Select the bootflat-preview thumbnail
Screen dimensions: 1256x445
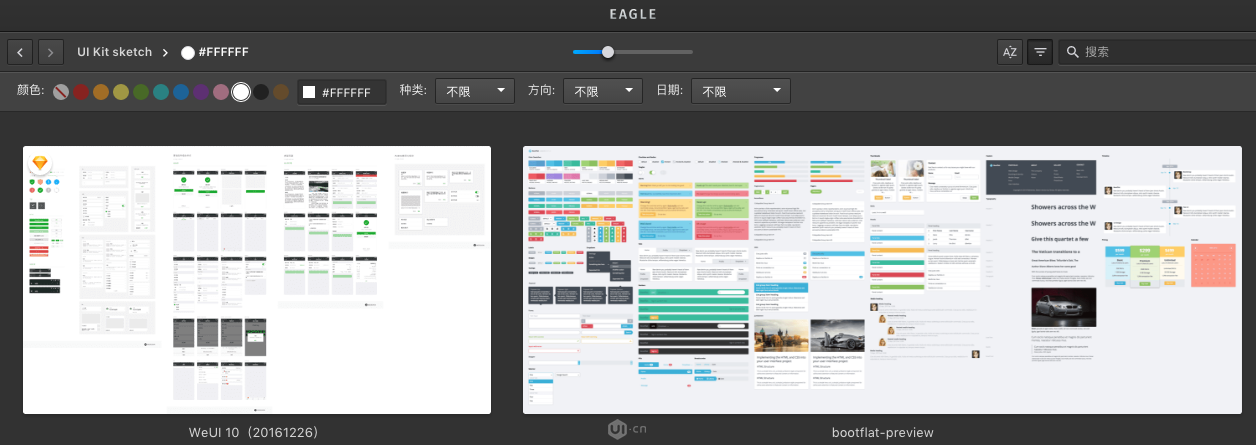882,280
